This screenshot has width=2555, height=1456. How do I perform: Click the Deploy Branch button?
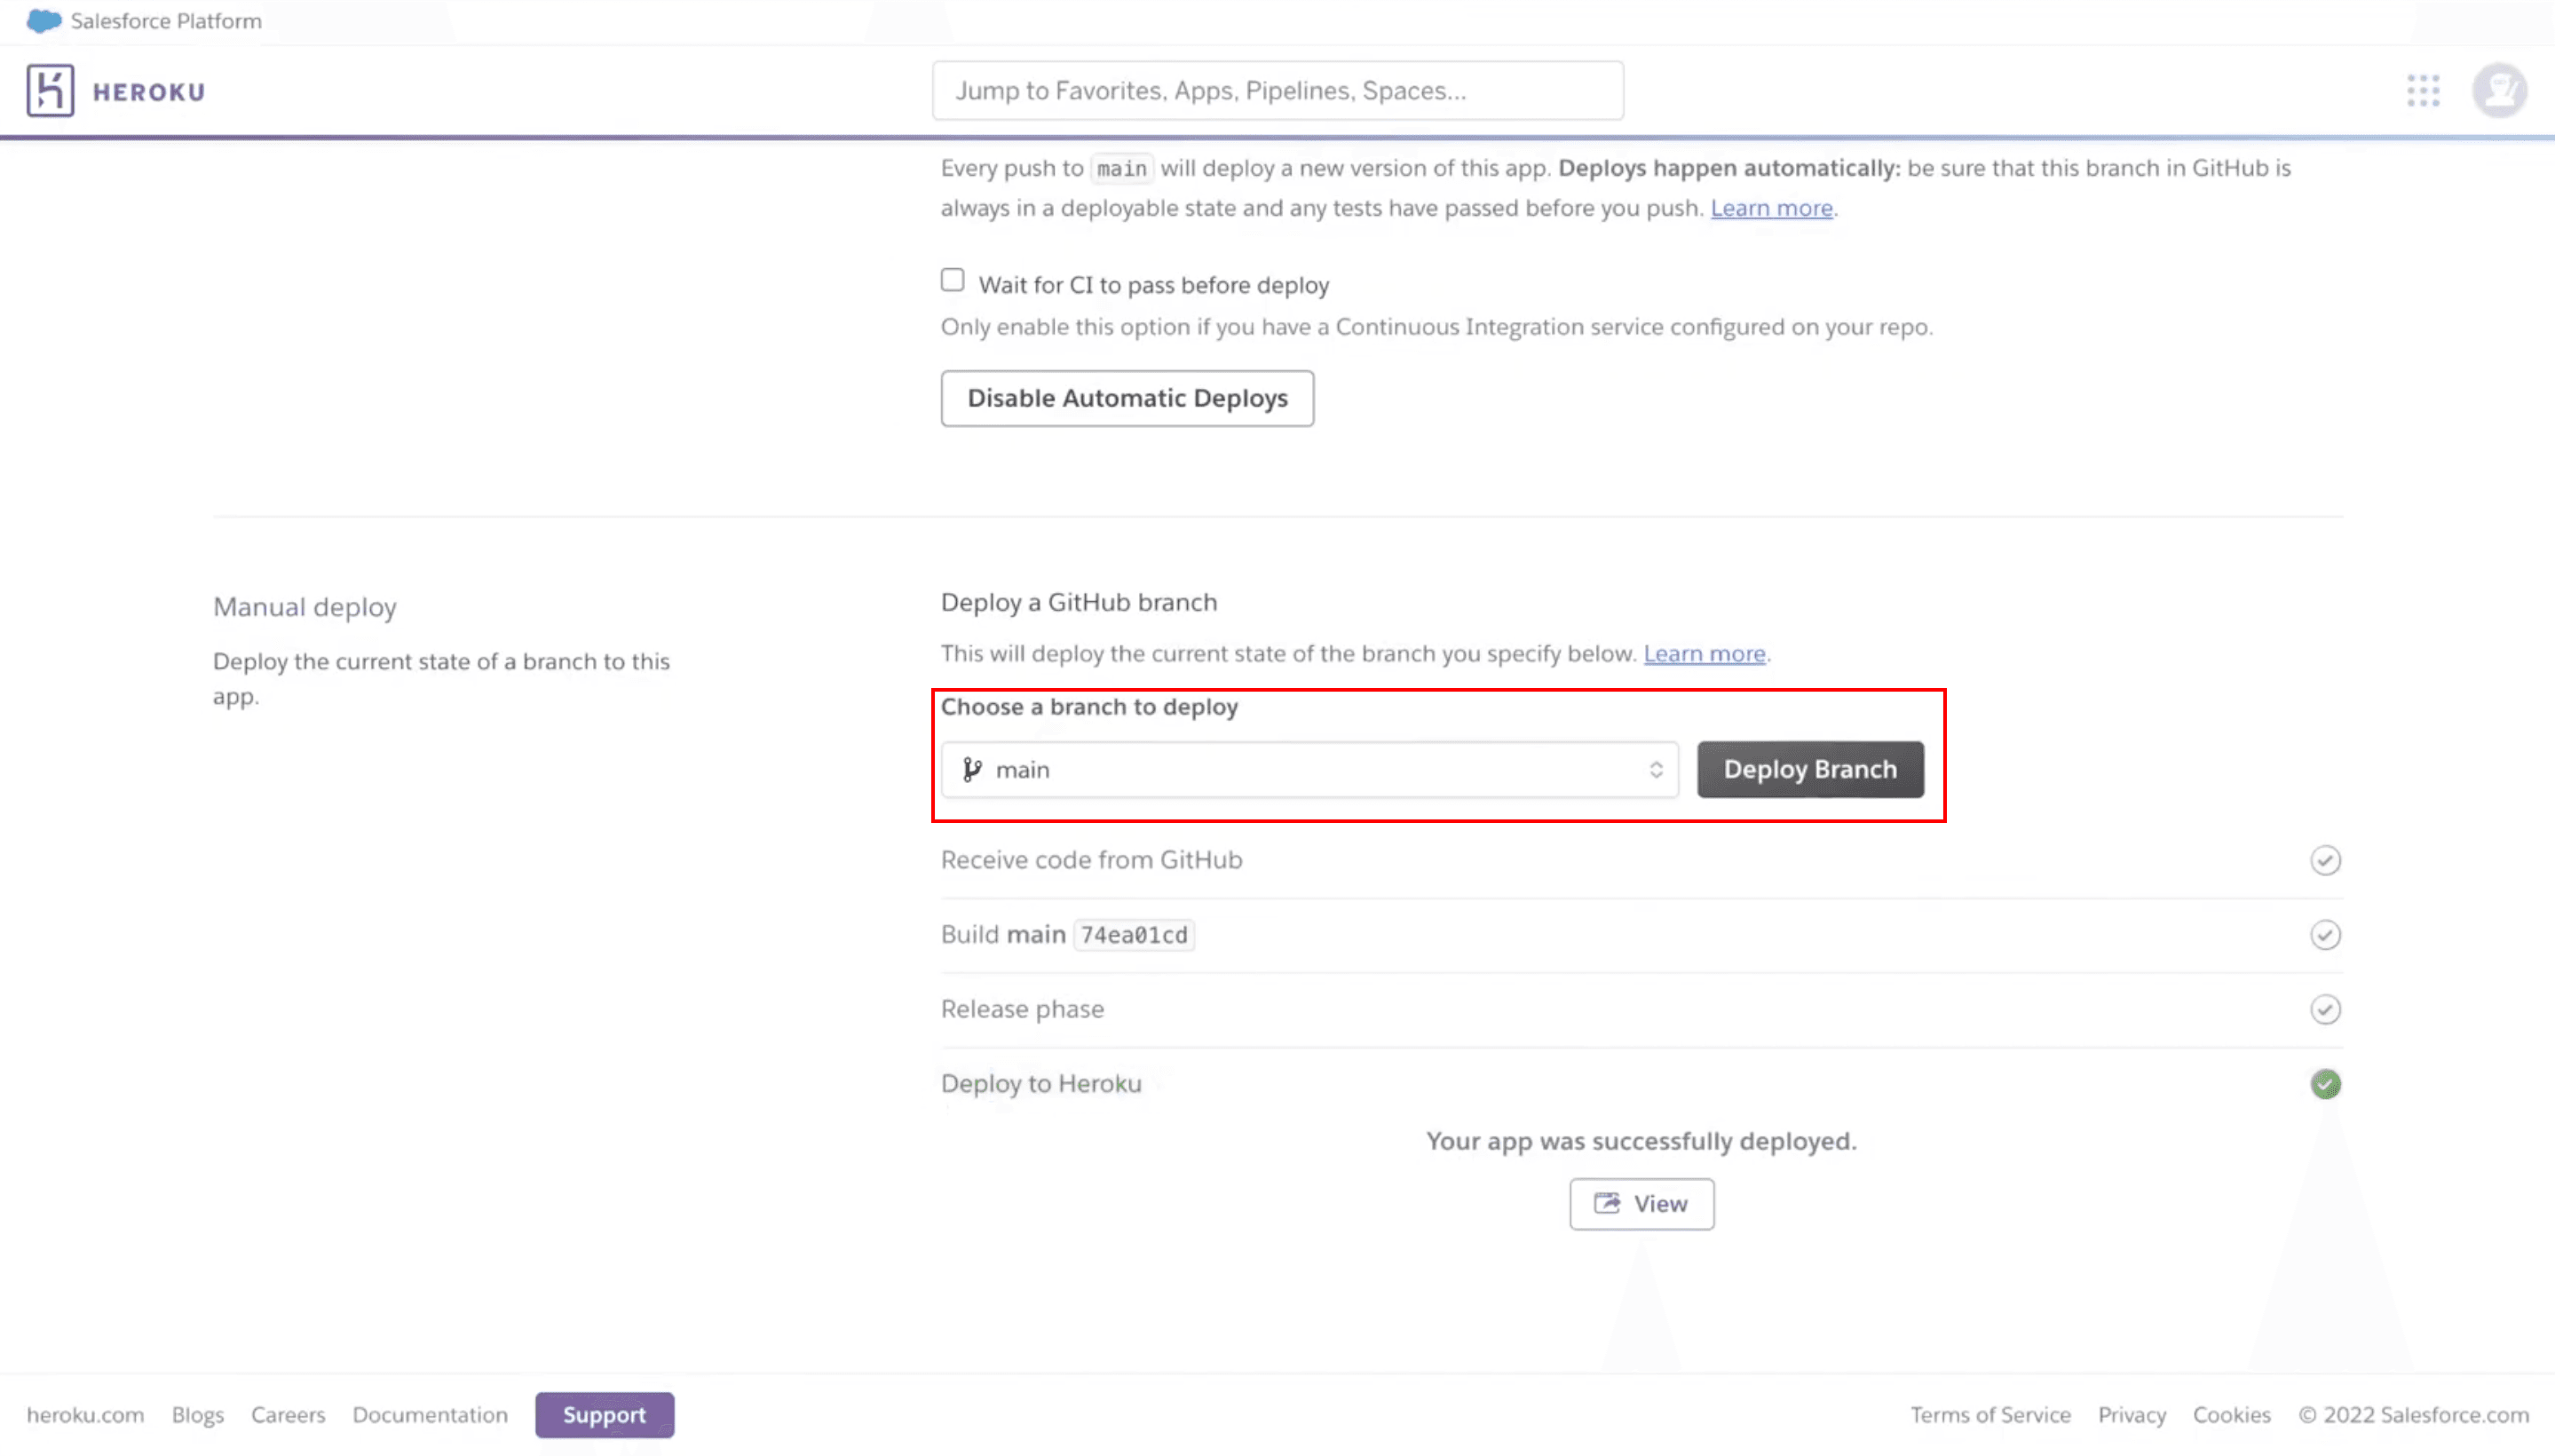click(x=1809, y=768)
